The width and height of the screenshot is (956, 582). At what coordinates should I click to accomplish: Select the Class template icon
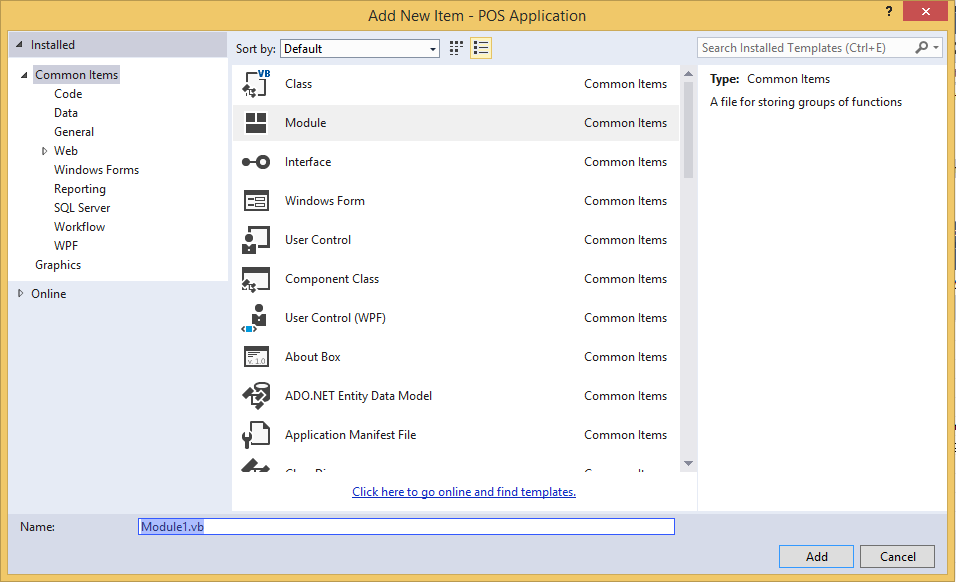click(256, 83)
